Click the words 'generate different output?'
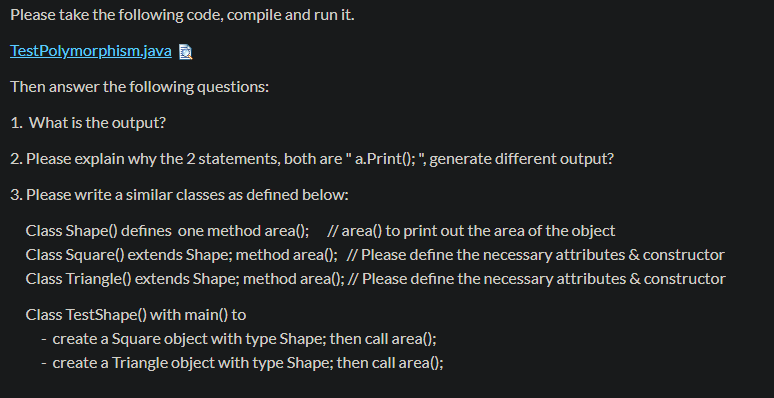This screenshot has width=774, height=398. [x=522, y=159]
